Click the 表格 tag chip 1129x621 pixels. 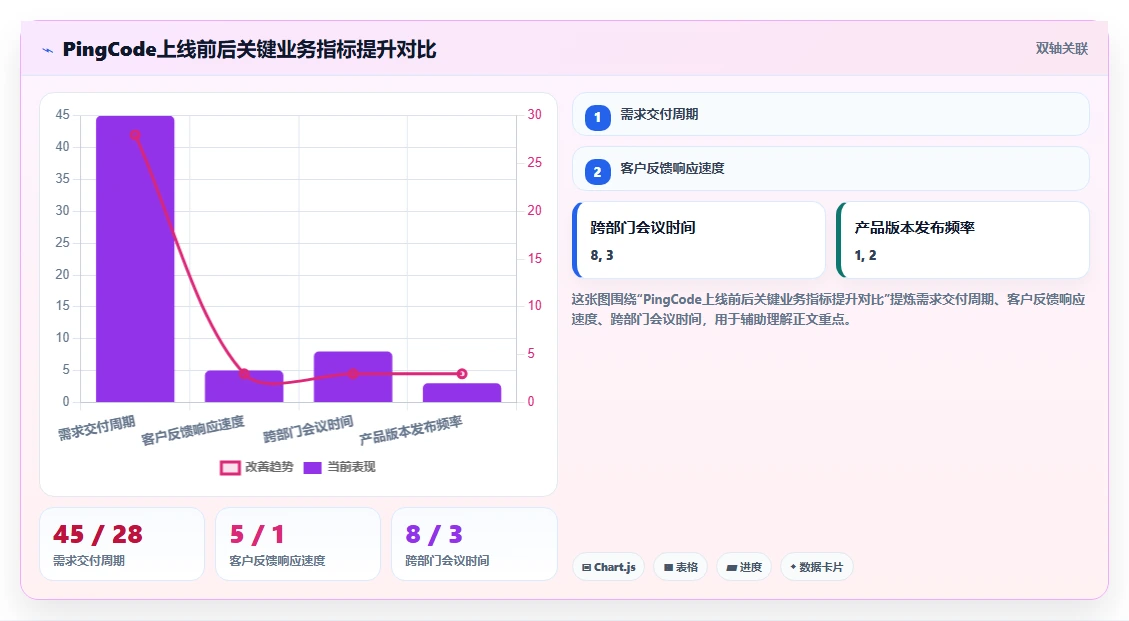680,567
